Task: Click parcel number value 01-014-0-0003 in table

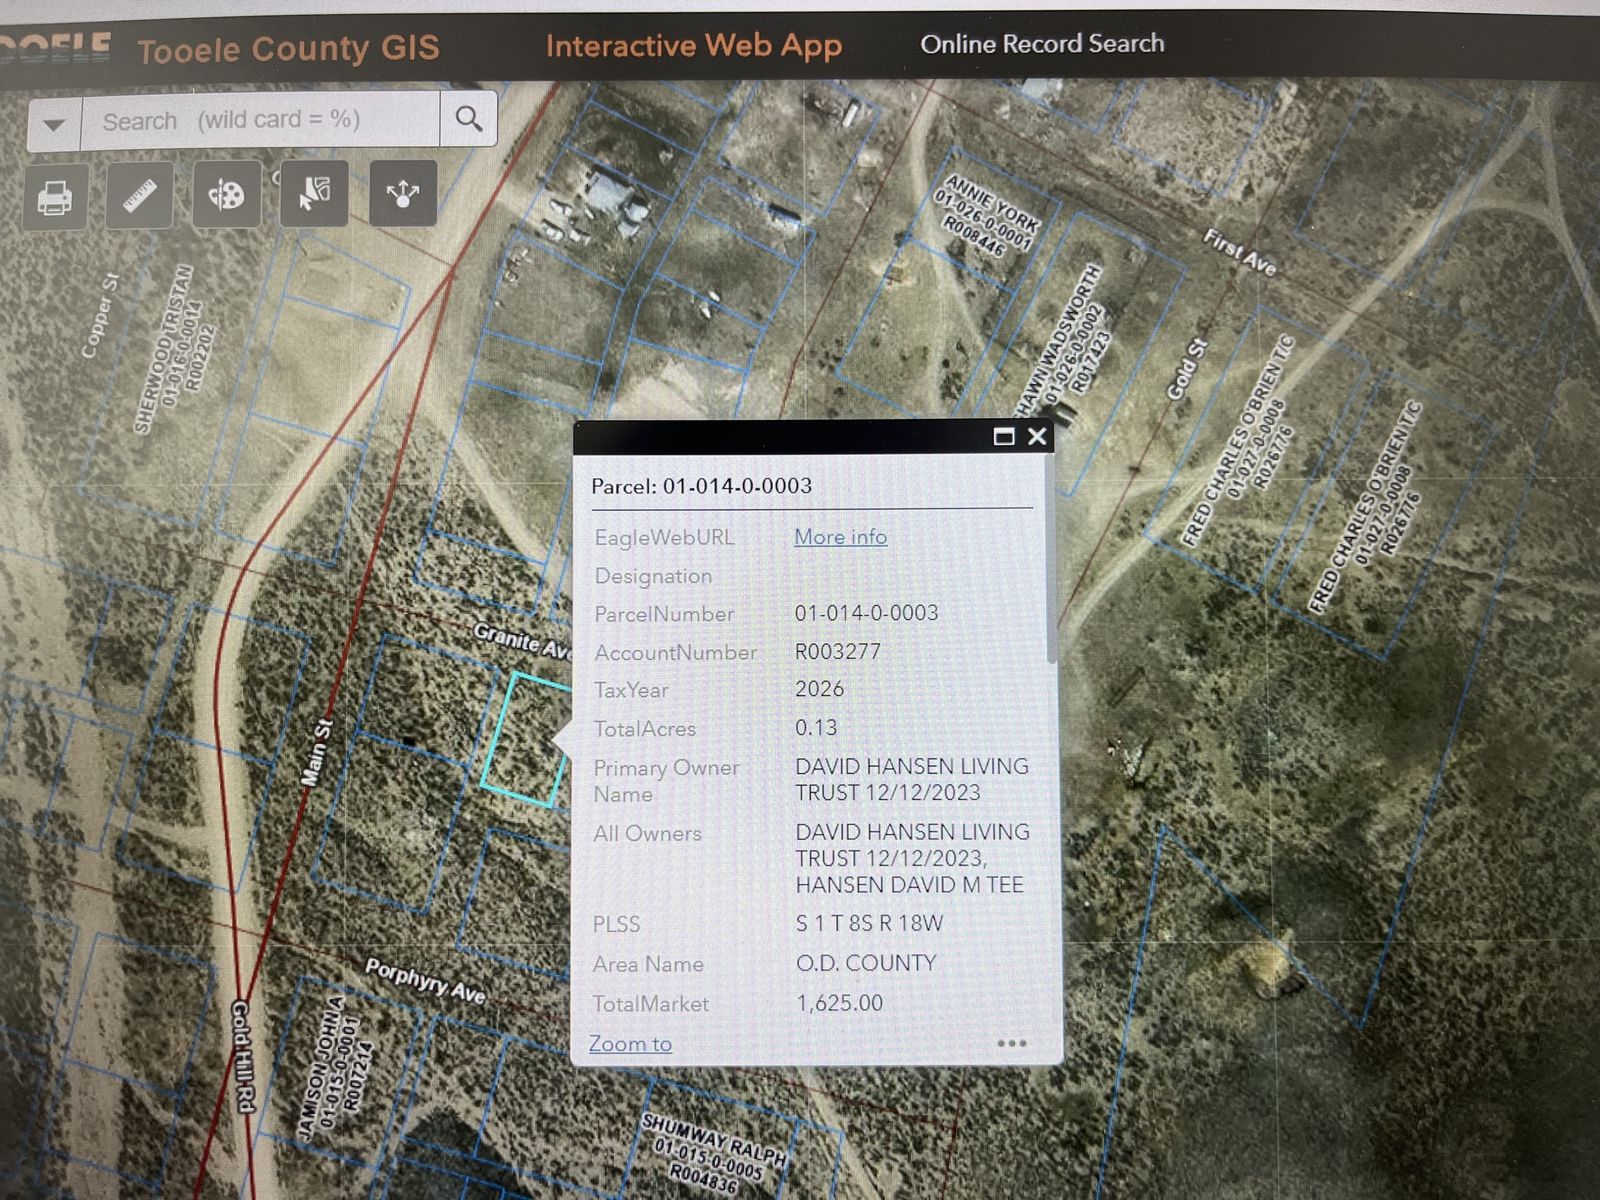Action: pyautogui.click(x=866, y=613)
